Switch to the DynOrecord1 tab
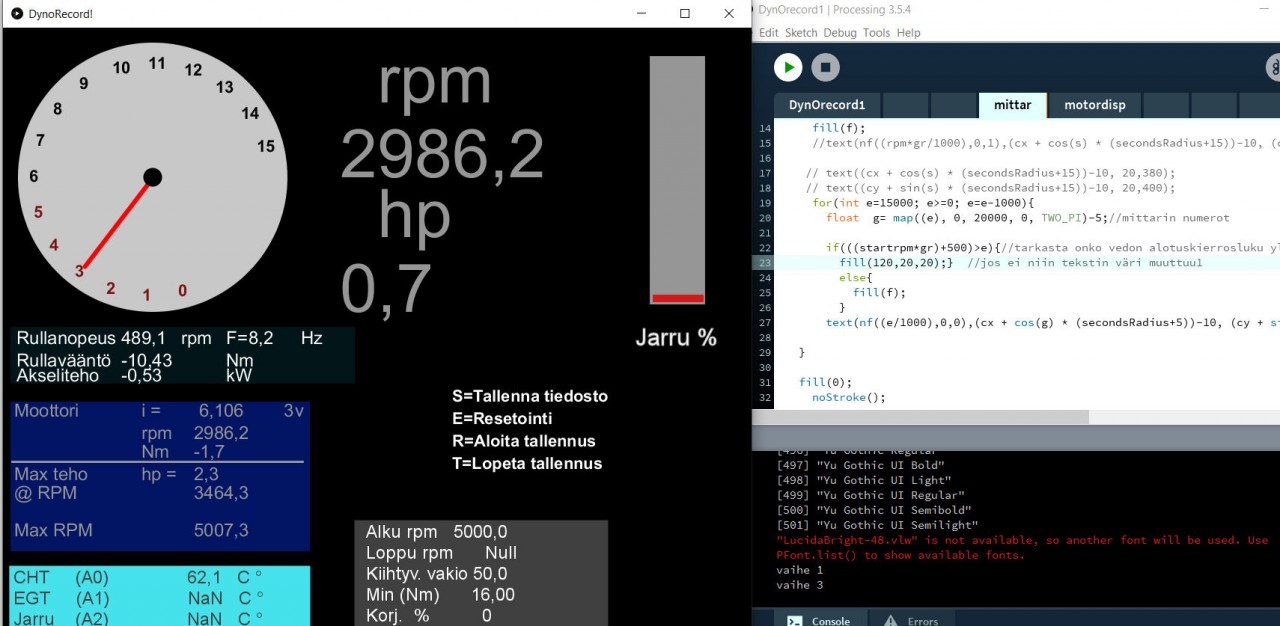 pos(827,105)
